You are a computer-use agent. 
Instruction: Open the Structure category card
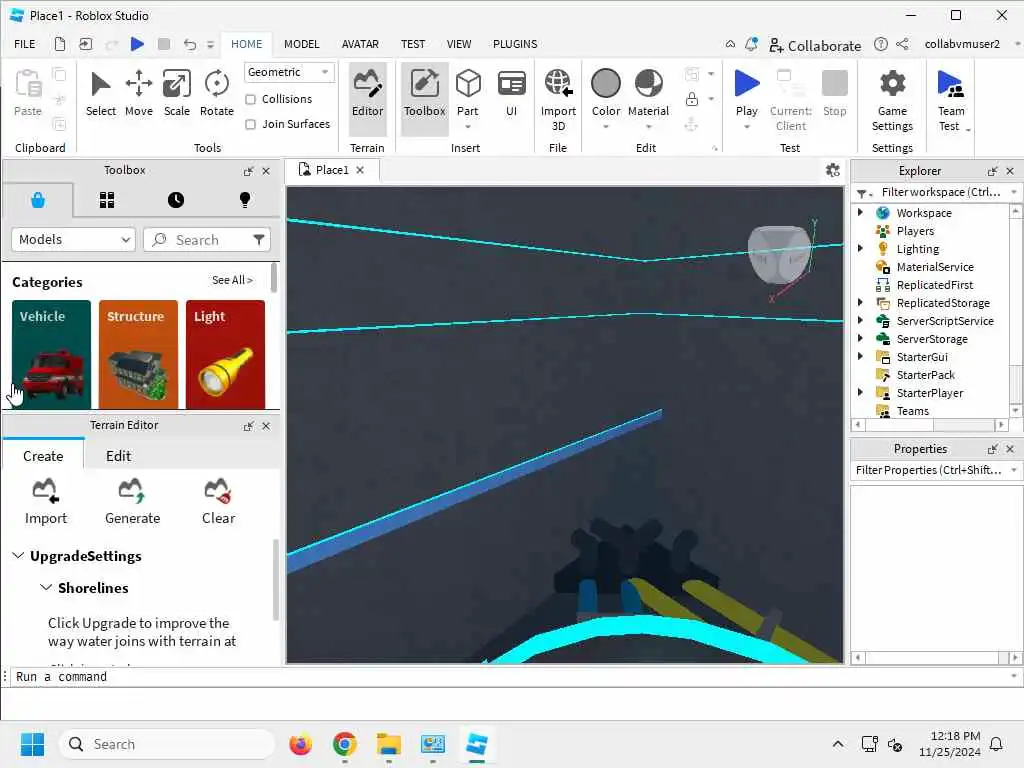click(138, 355)
